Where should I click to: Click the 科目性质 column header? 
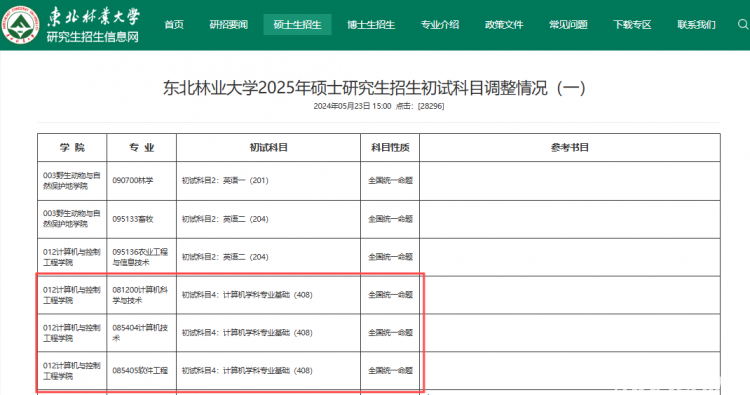coord(390,148)
